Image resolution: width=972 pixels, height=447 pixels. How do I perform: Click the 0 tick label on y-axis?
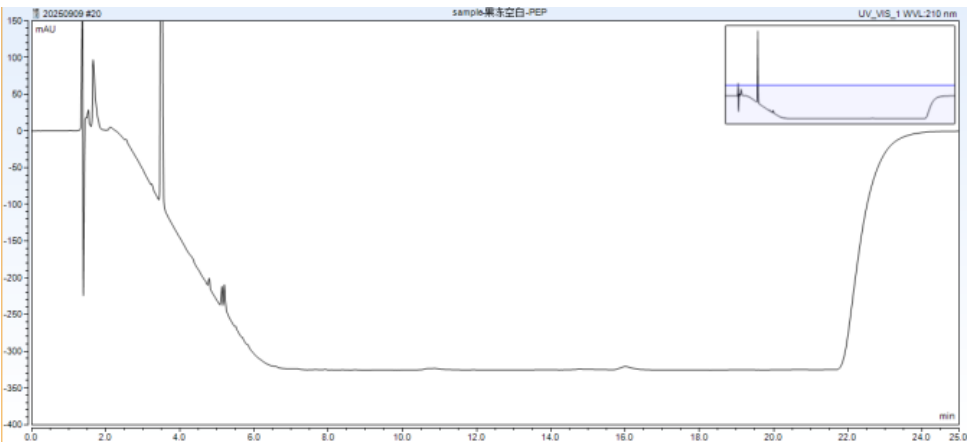click(20, 131)
